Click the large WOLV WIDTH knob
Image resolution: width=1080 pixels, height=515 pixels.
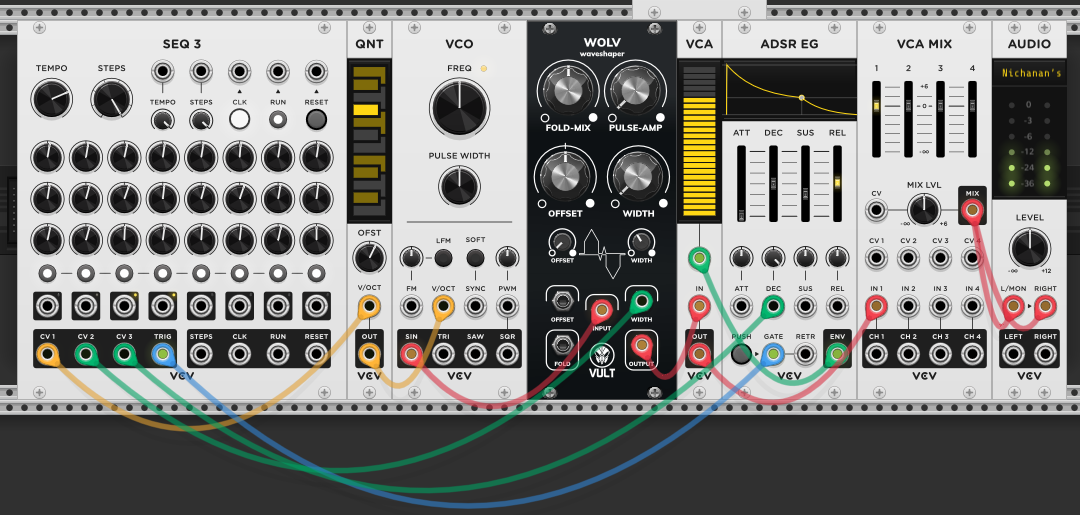pos(636,177)
